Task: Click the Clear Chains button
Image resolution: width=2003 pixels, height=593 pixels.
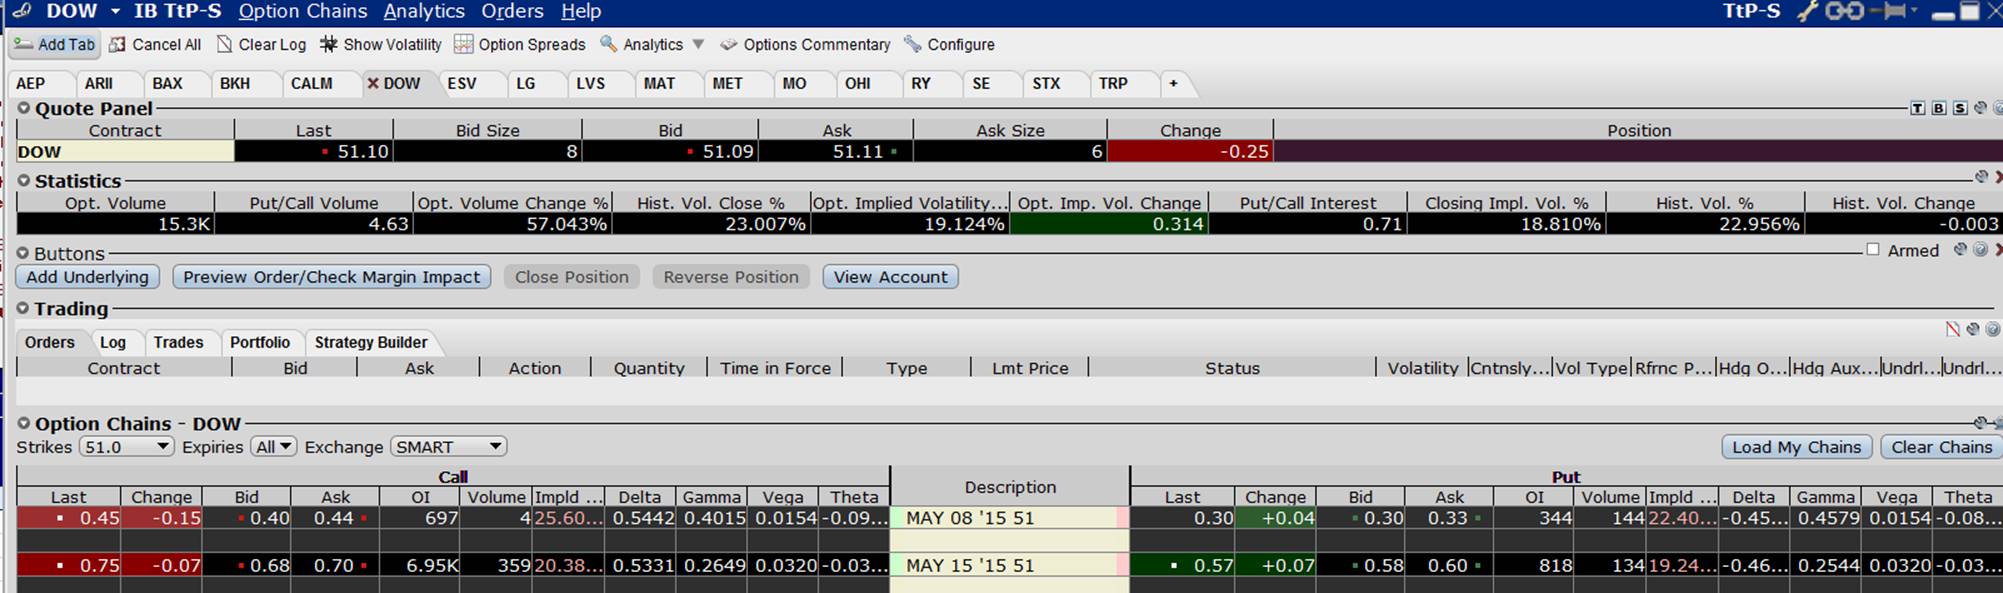Action: 1941,447
